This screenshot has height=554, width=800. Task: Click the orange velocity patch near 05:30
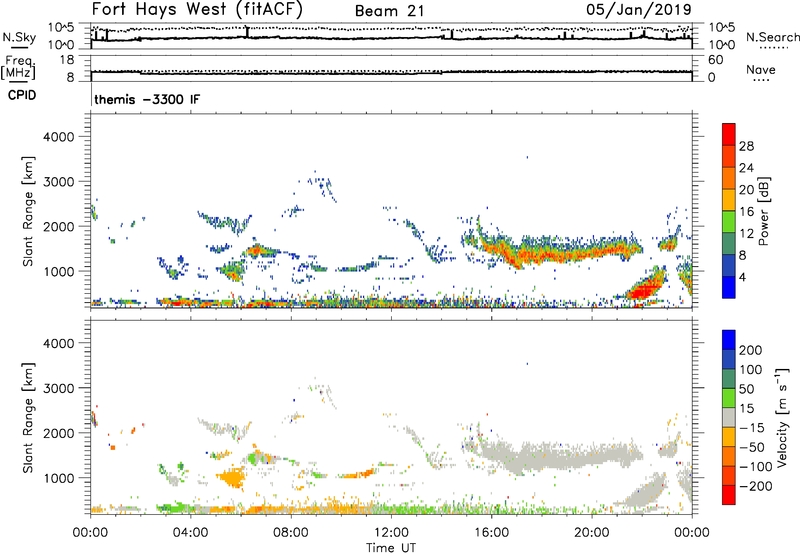pyautogui.click(x=232, y=479)
